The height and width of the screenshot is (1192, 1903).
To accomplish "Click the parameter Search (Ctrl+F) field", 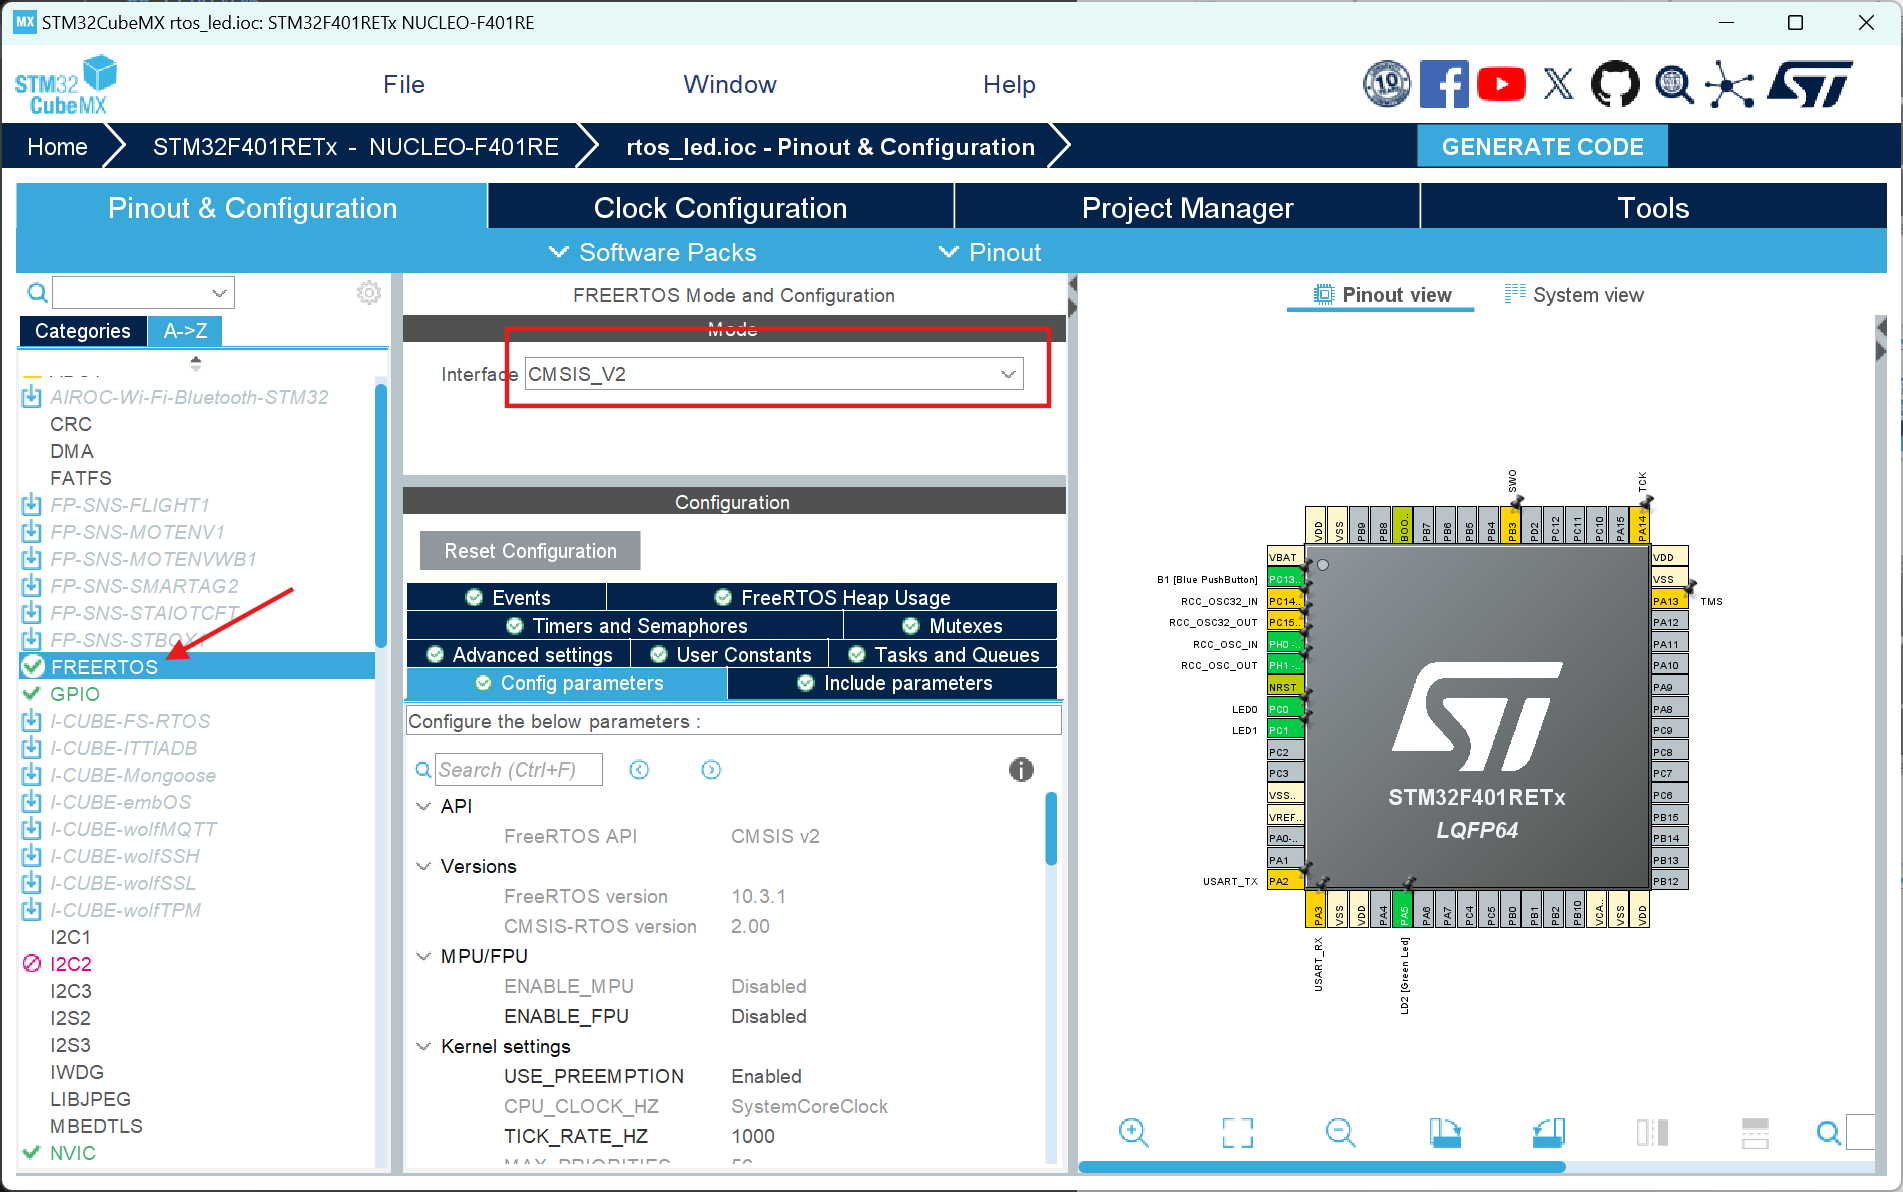I will point(519,770).
